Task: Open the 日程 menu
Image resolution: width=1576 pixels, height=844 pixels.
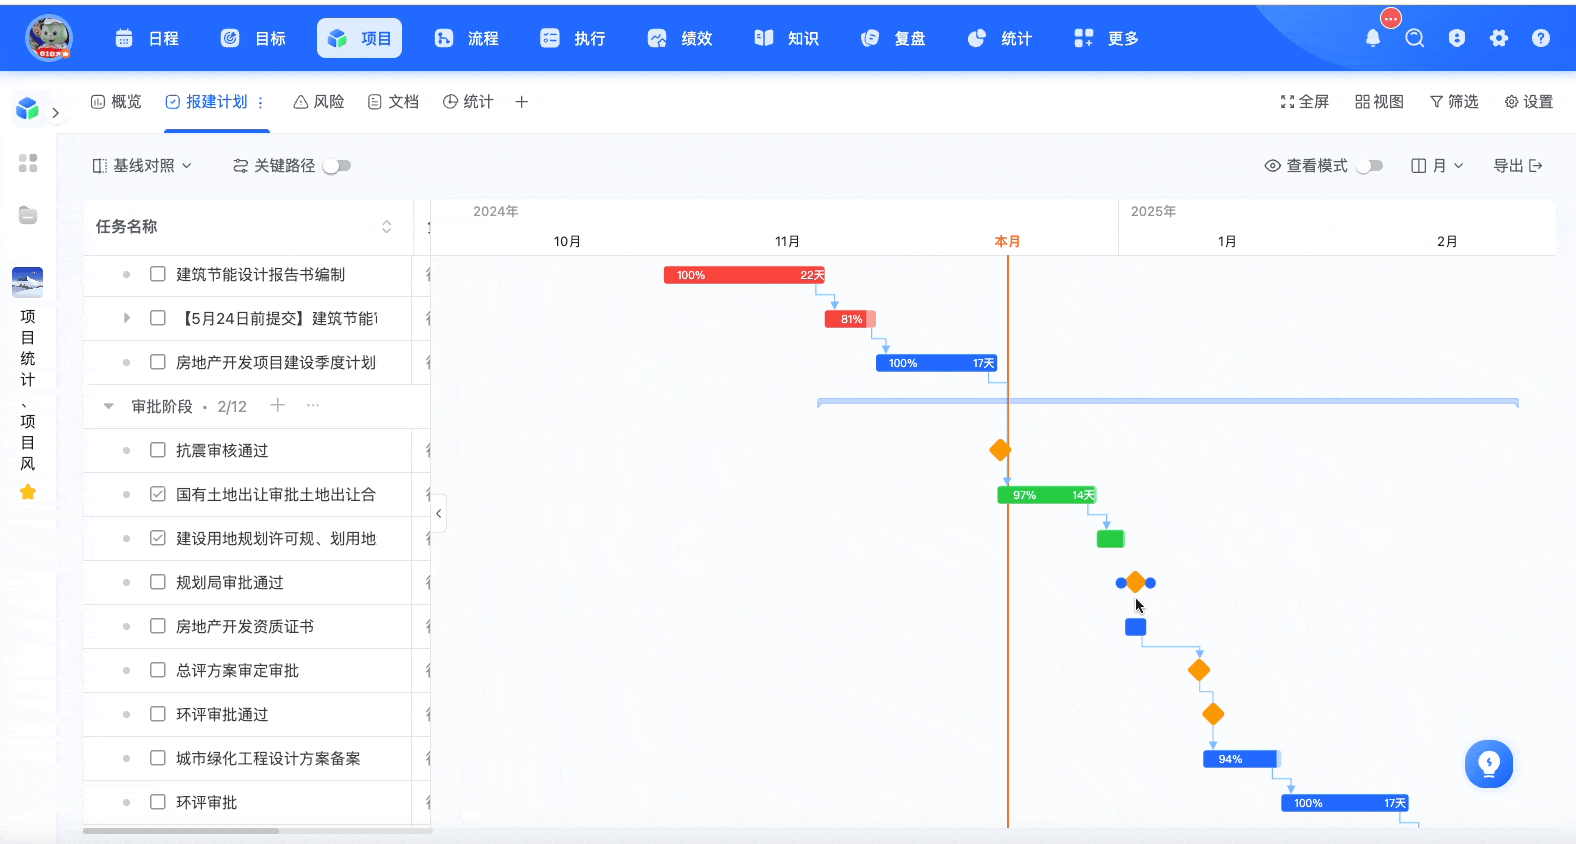Action: click(x=148, y=38)
